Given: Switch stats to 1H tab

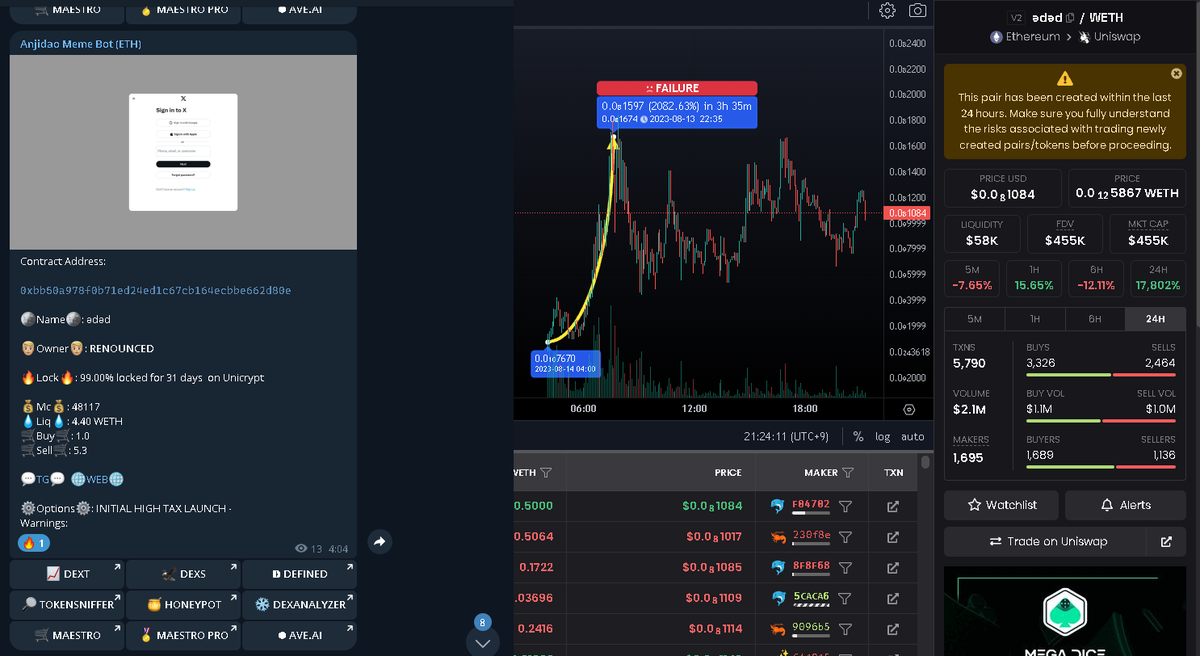Looking at the screenshot, I should coord(1035,319).
